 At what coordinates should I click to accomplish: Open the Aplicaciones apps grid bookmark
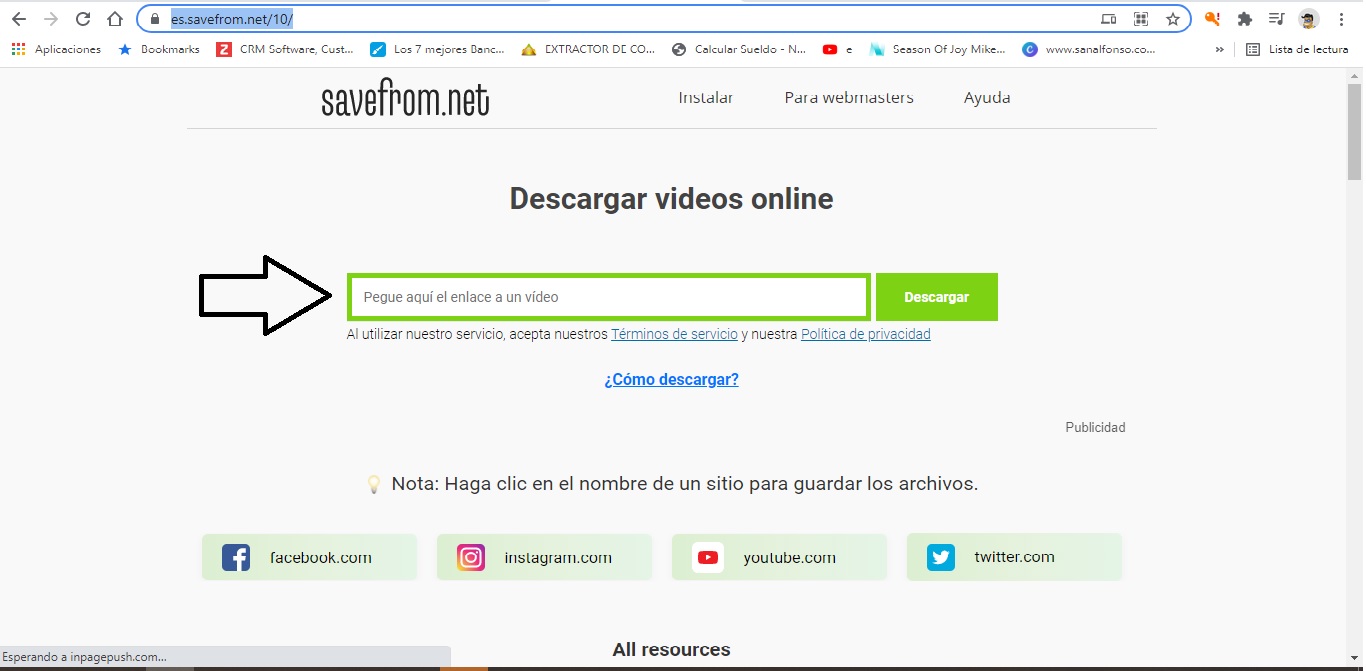tap(56, 49)
